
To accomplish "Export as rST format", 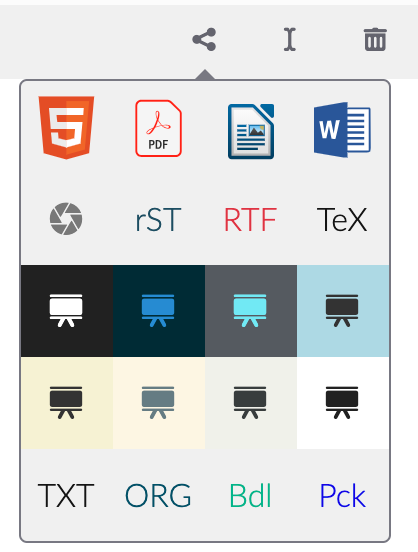I will pyautogui.click(x=158, y=220).
